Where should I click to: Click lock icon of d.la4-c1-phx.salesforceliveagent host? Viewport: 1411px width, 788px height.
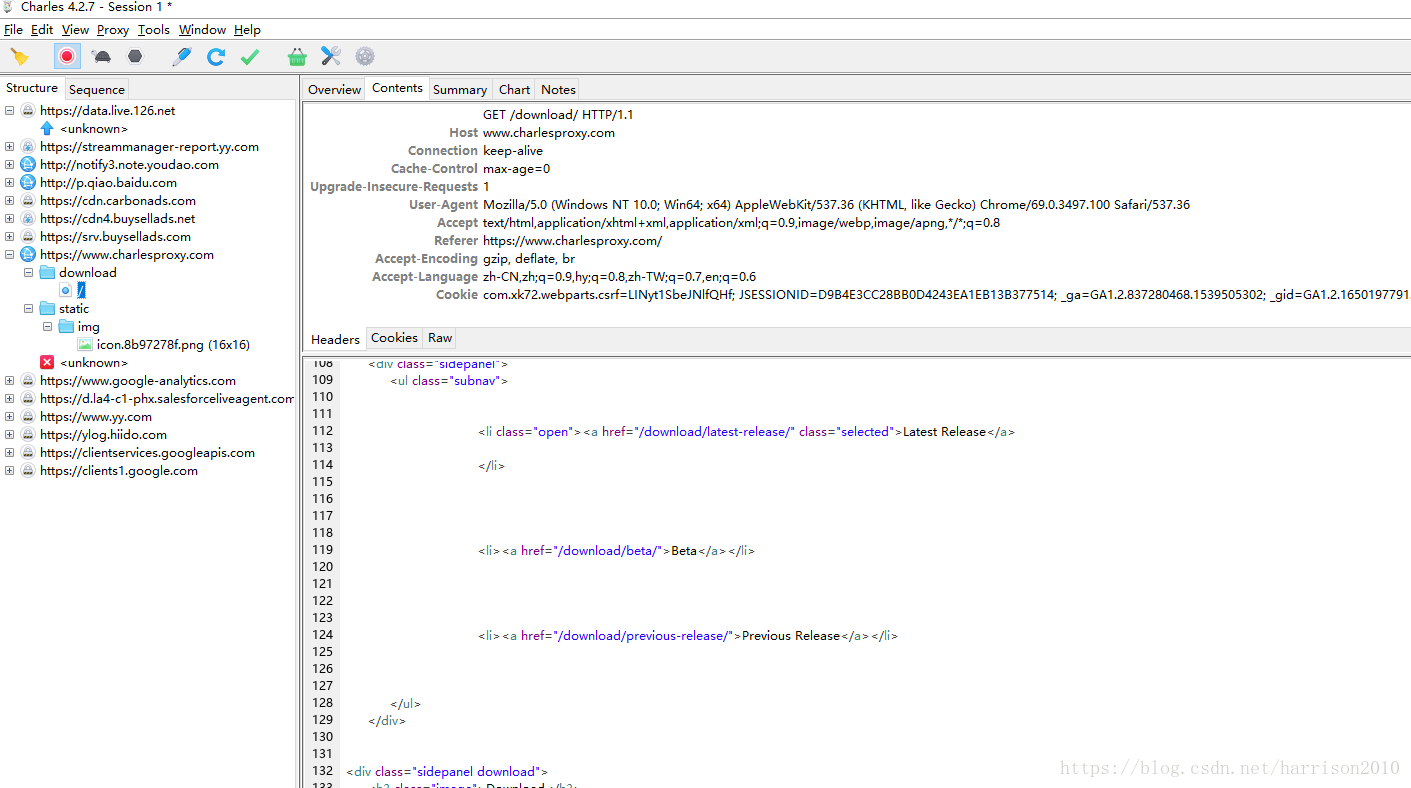point(28,399)
